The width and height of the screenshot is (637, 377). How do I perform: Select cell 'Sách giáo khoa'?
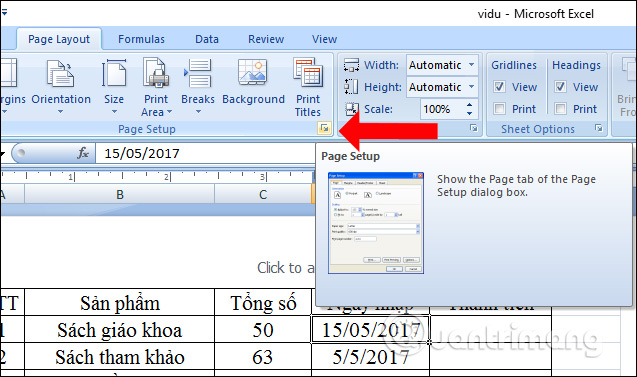coord(119,329)
